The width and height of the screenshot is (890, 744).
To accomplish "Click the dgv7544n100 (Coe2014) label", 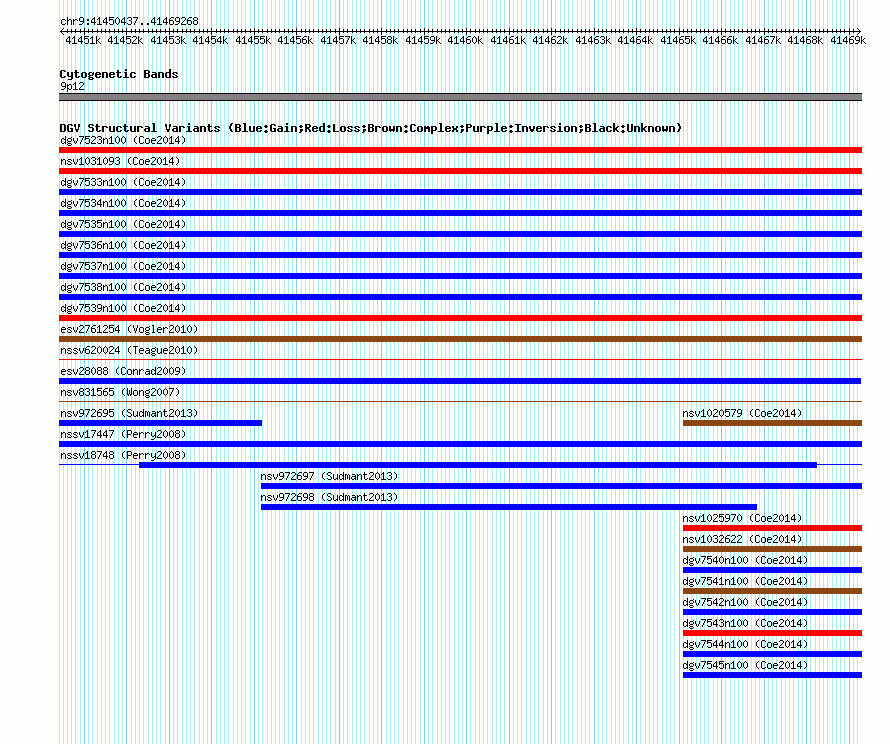I will click(x=745, y=644).
